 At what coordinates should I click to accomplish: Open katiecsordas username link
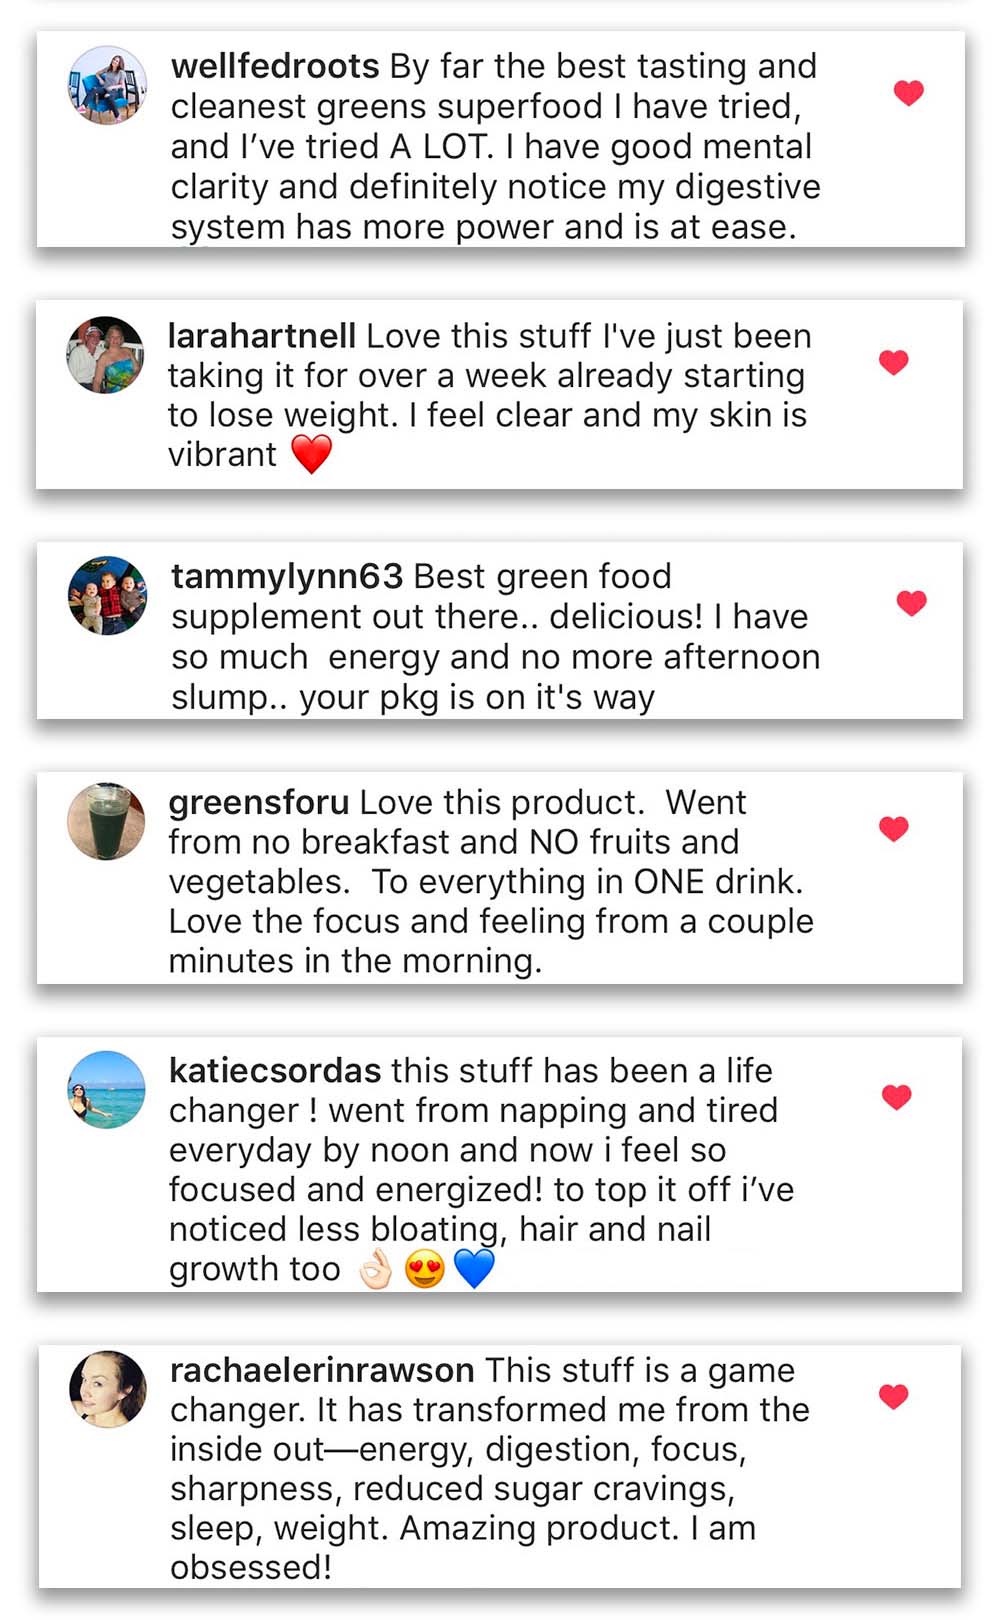point(275,1070)
